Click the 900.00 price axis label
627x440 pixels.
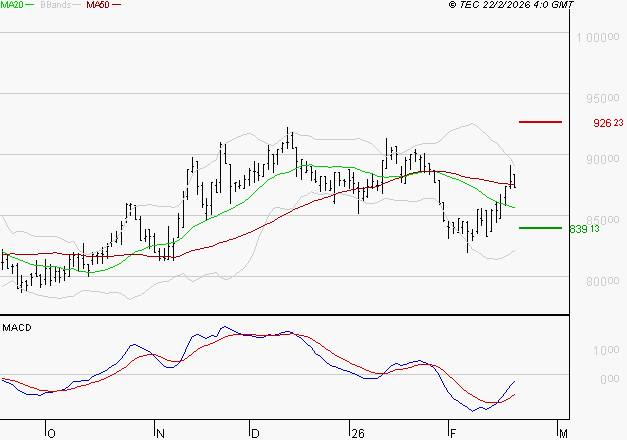click(x=603, y=159)
